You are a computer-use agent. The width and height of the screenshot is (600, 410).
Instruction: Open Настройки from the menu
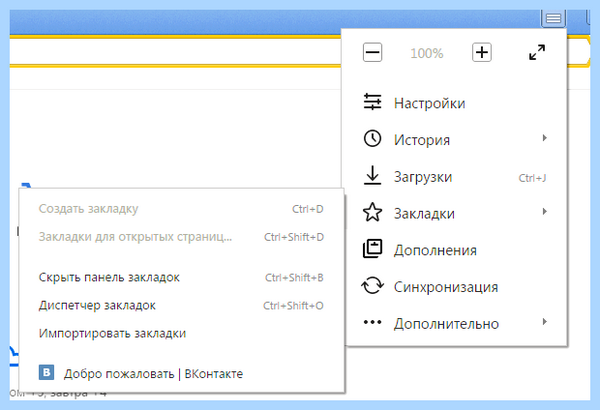tap(456, 103)
